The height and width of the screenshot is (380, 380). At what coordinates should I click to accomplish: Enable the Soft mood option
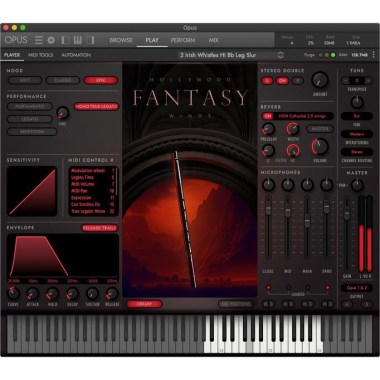pos(25,80)
